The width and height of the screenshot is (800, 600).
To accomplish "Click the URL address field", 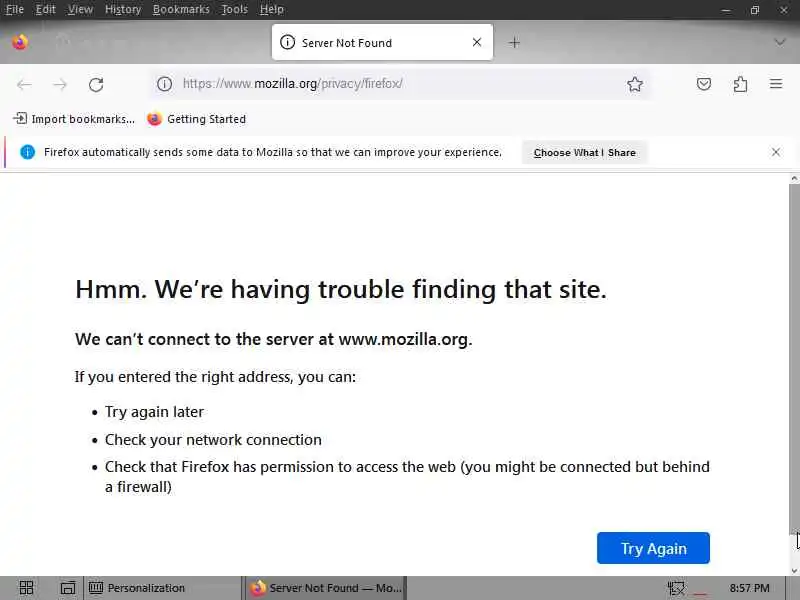I will click(x=400, y=85).
